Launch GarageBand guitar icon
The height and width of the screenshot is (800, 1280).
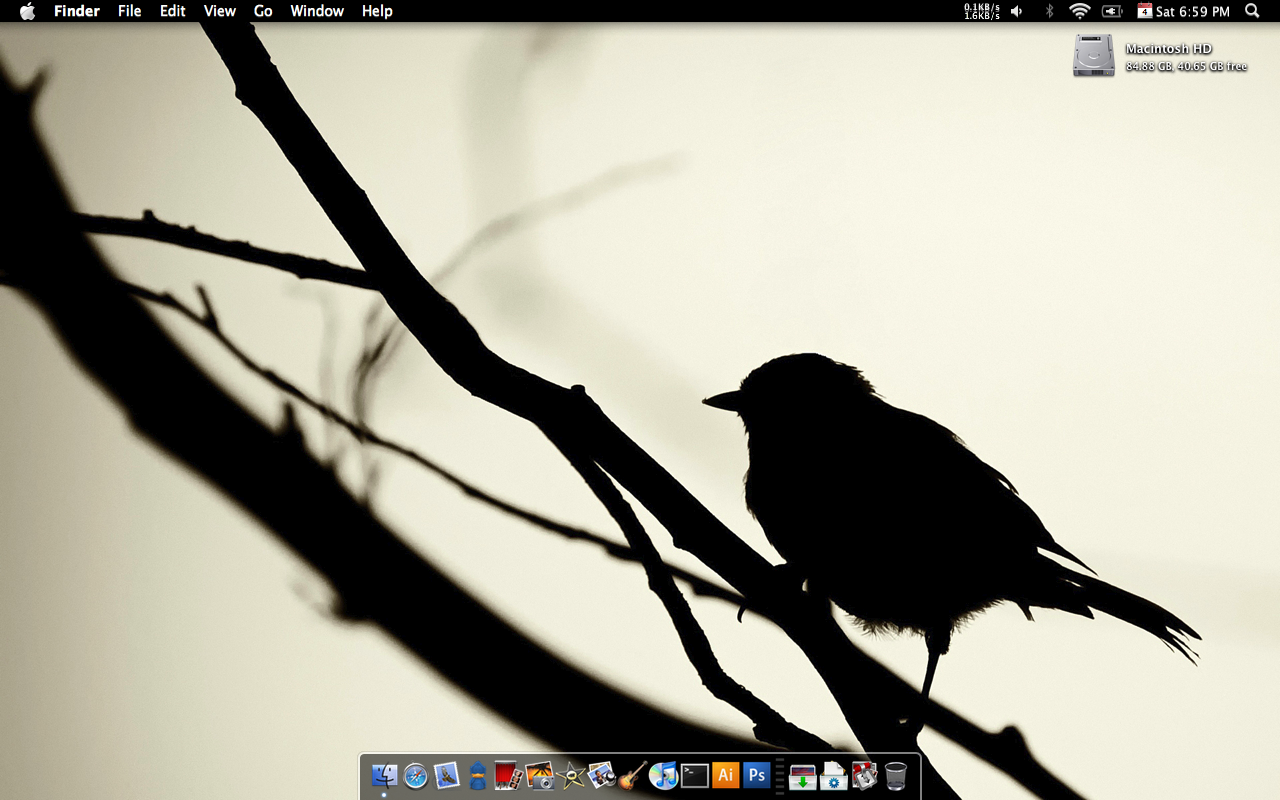[x=632, y=775]
